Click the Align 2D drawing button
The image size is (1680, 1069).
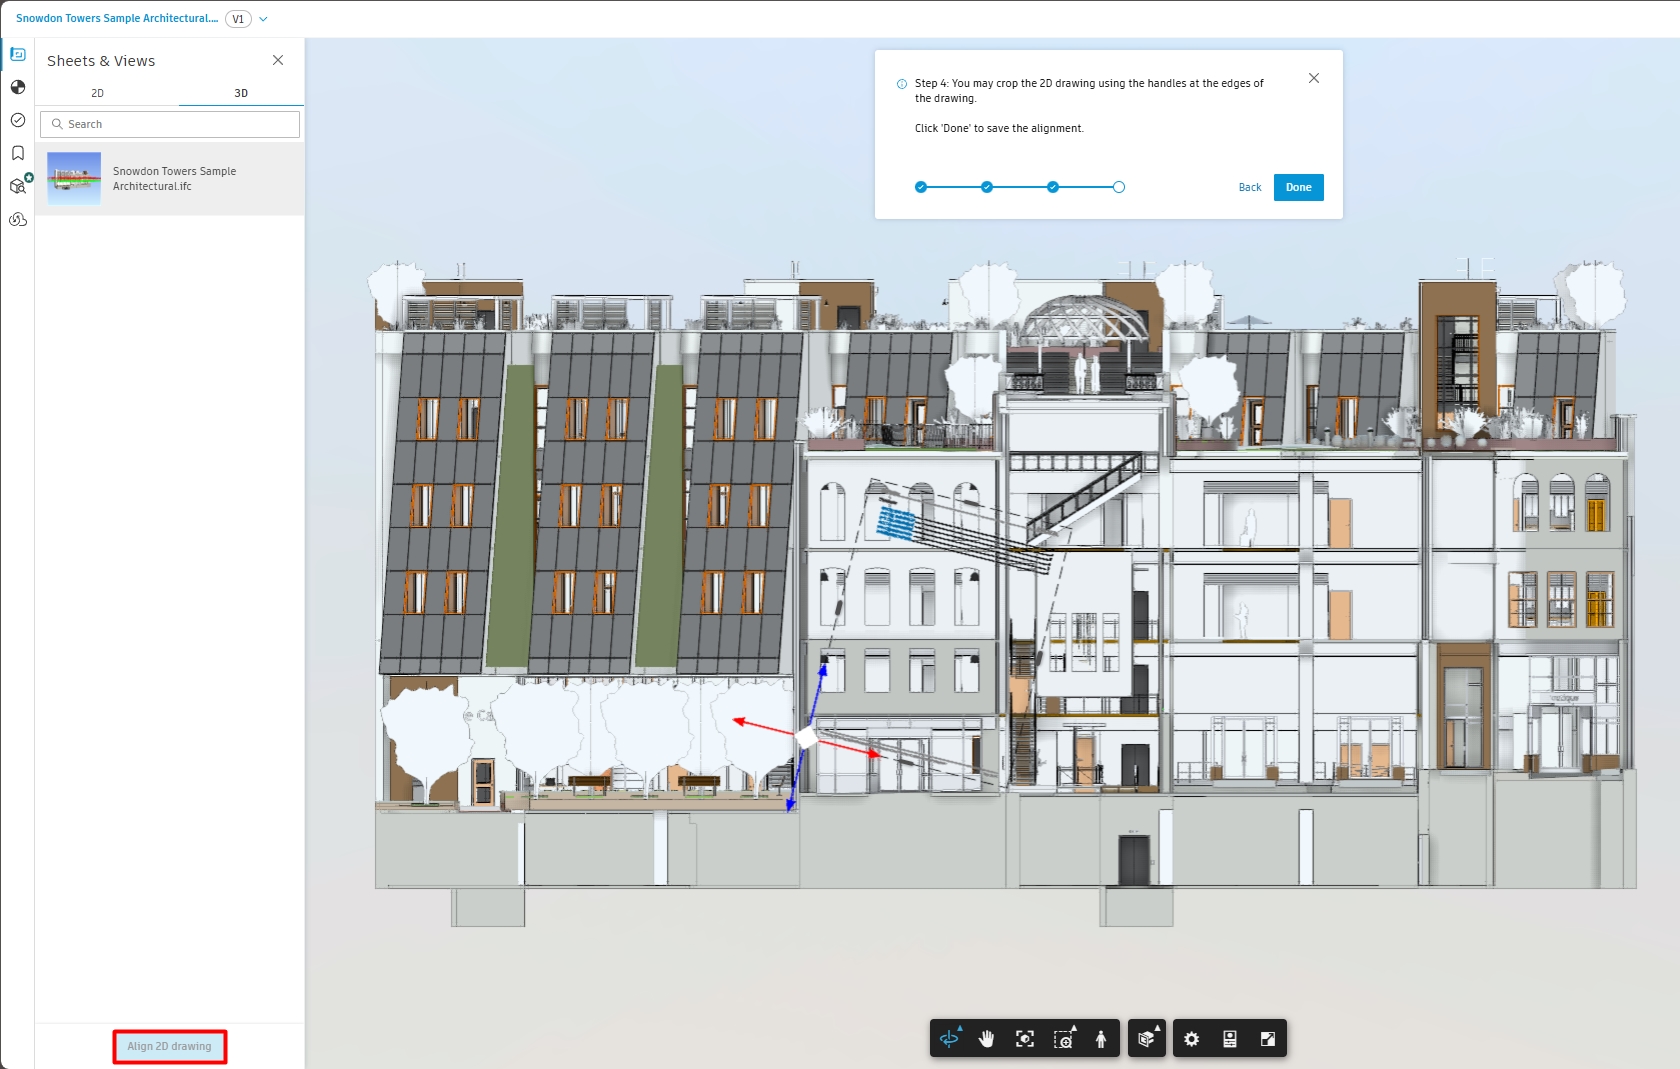170,1046
